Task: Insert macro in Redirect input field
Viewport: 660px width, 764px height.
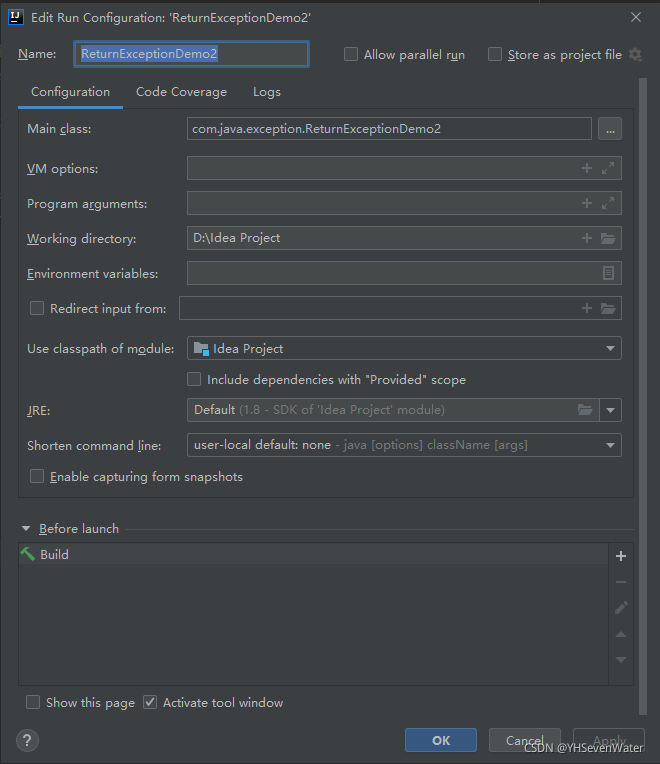Action: [587, 308]
